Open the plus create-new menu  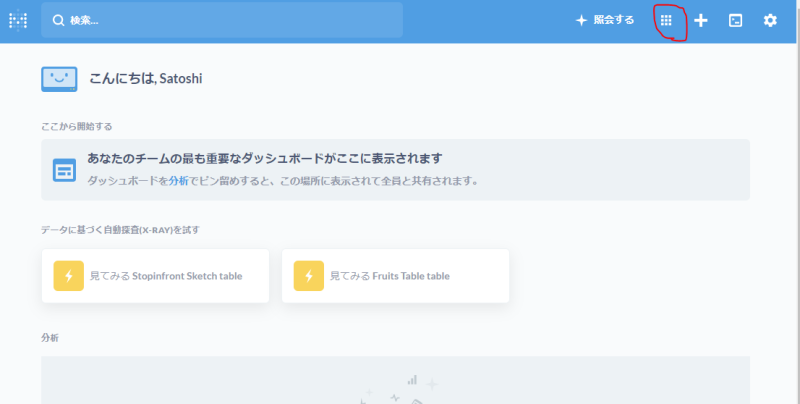pos(701,20)
